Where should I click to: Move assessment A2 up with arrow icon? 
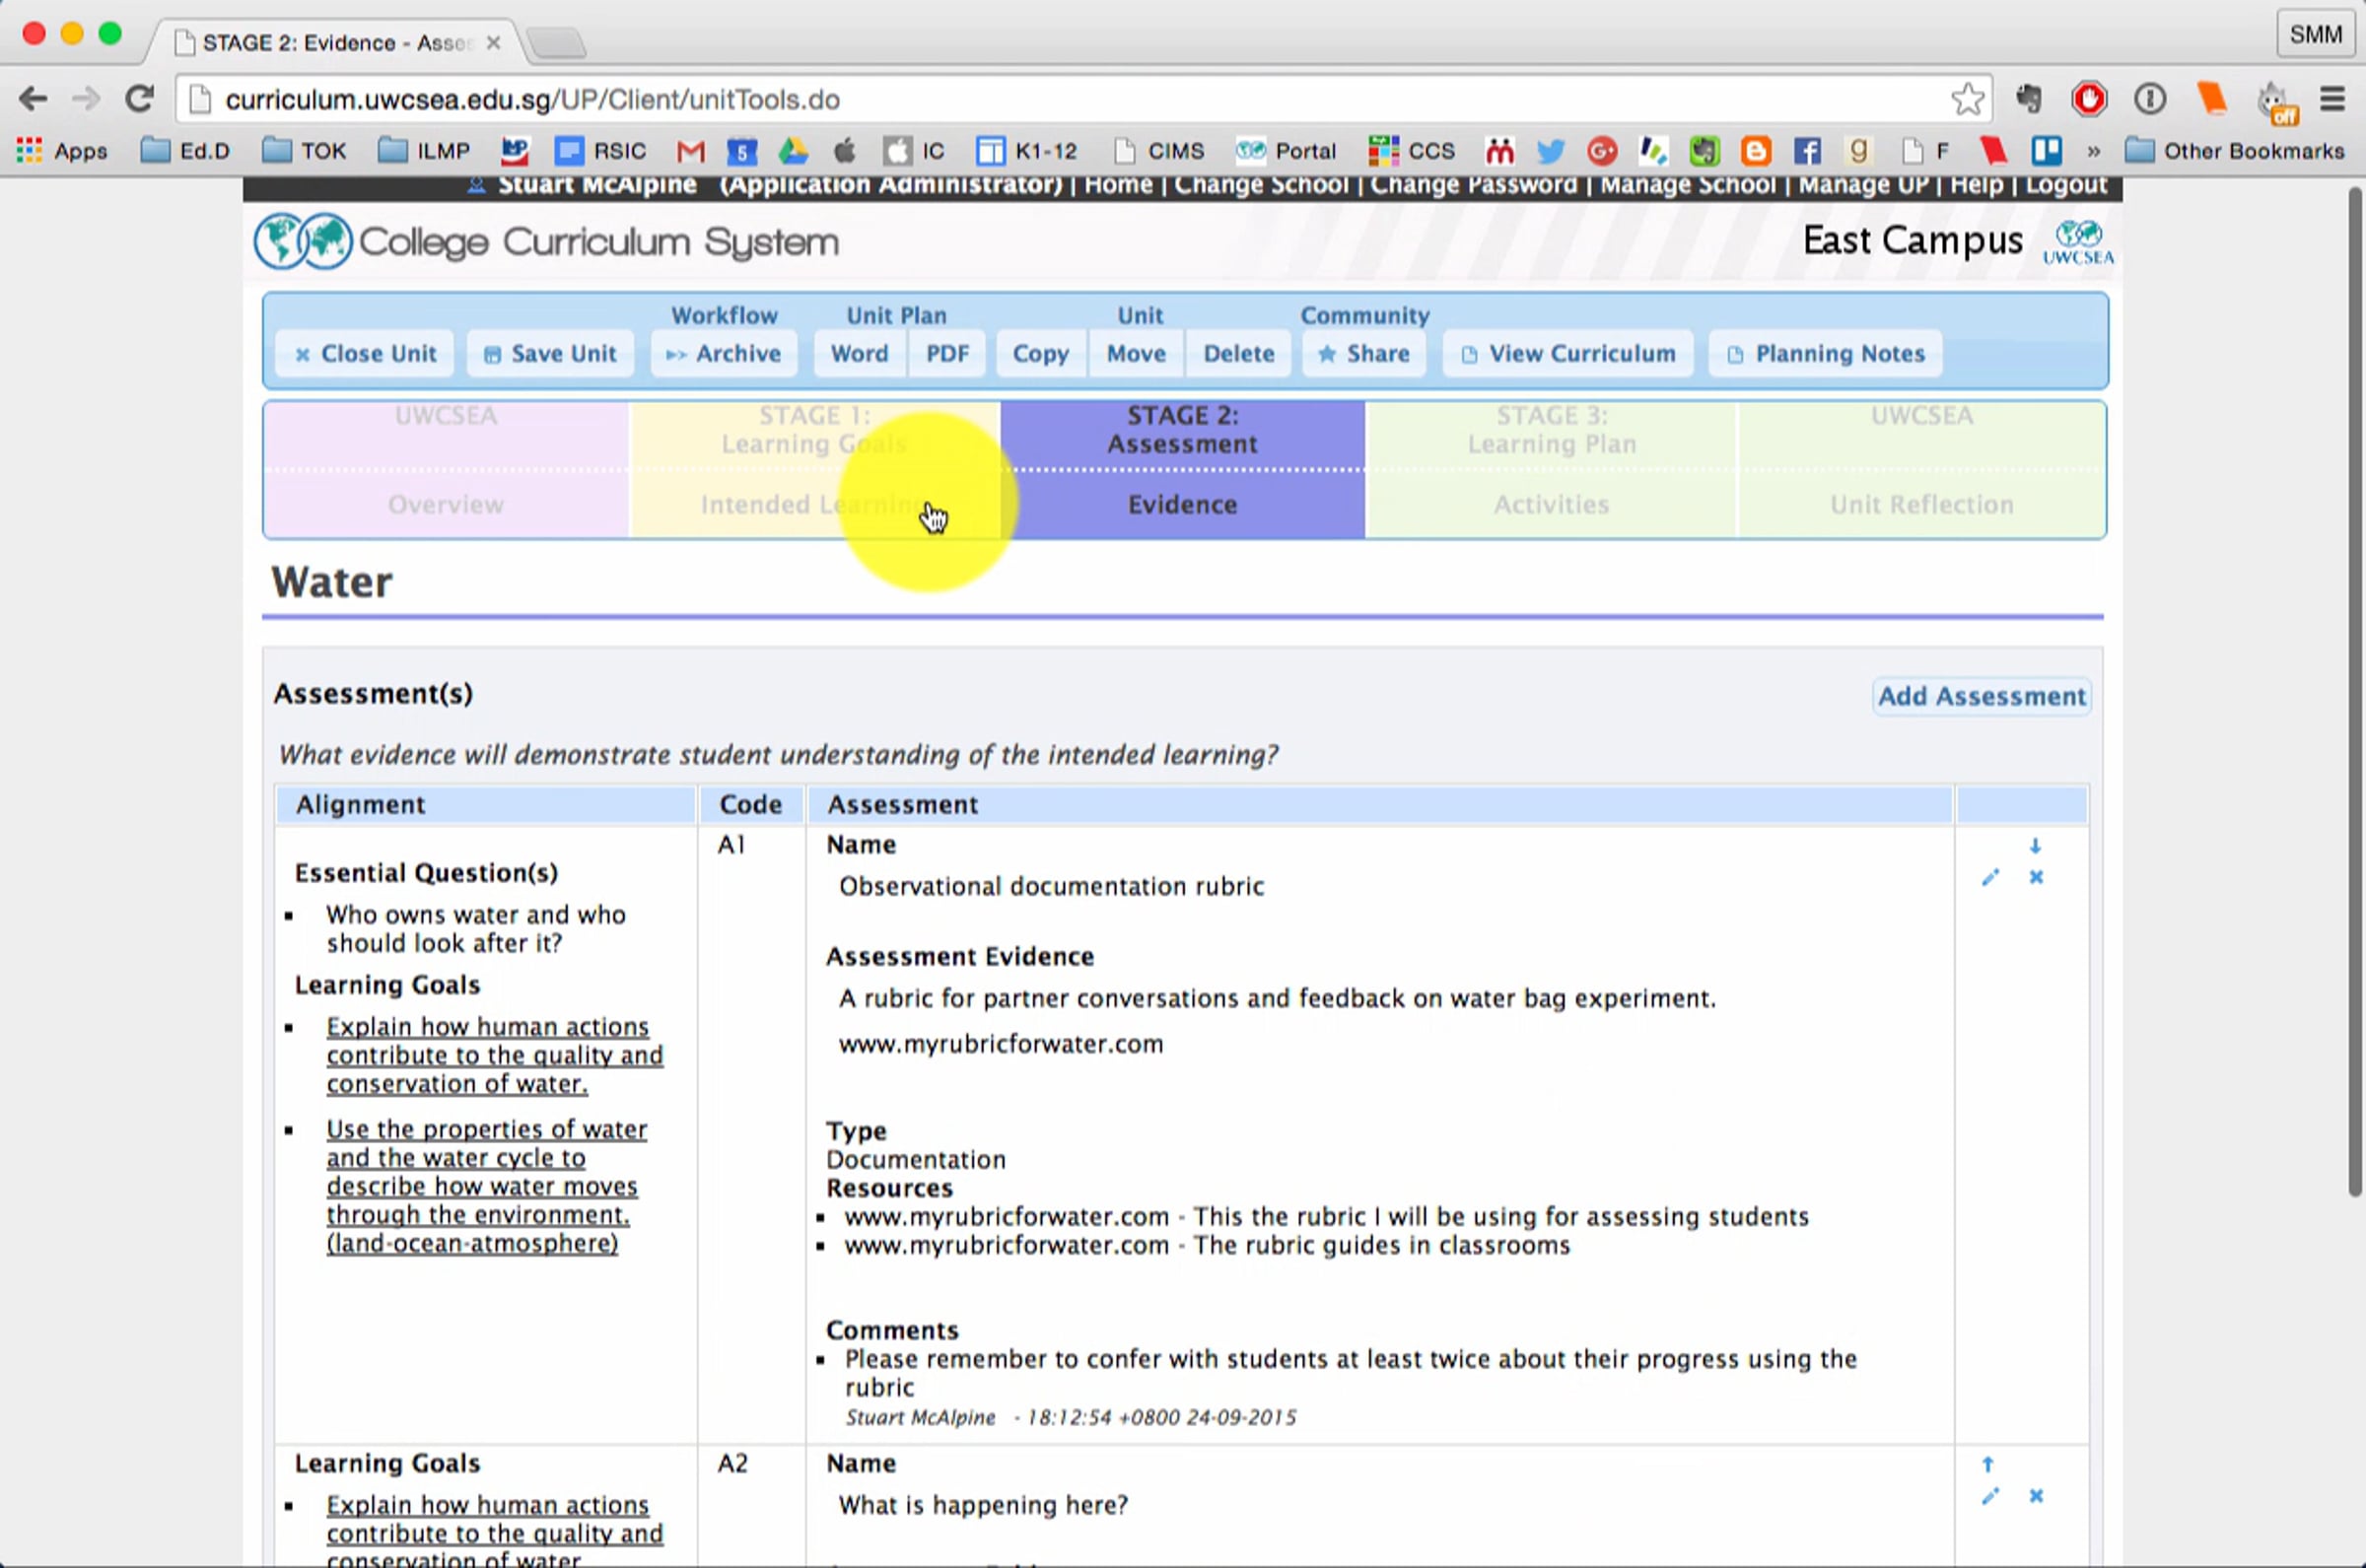1988,1464
